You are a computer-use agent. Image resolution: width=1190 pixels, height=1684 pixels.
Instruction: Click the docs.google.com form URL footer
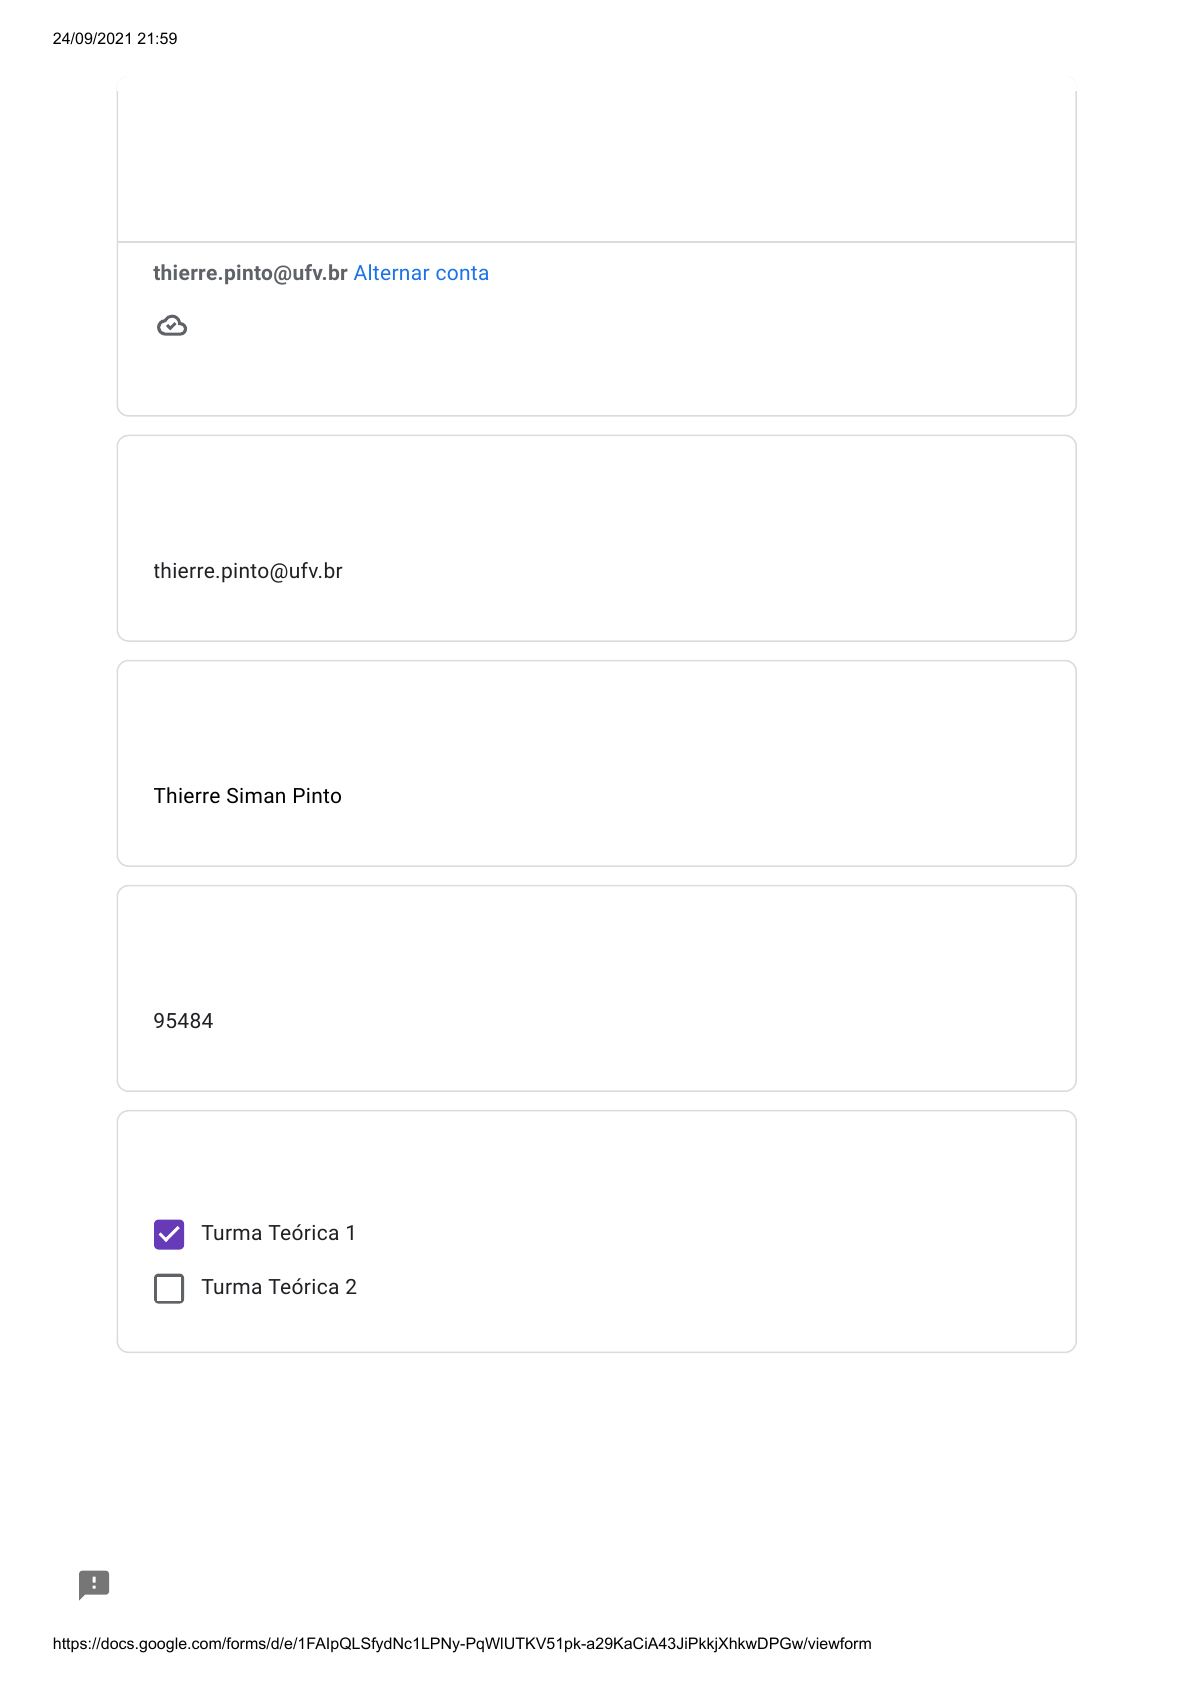click(462, 1643)
